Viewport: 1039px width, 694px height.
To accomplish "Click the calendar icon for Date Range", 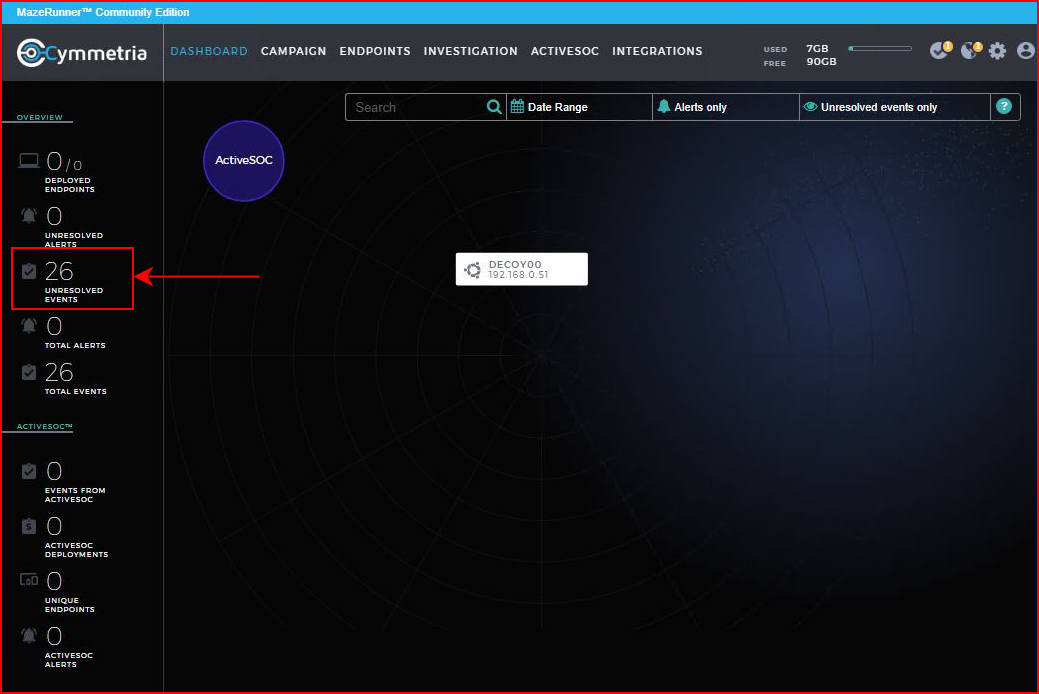I will point(518,106).
